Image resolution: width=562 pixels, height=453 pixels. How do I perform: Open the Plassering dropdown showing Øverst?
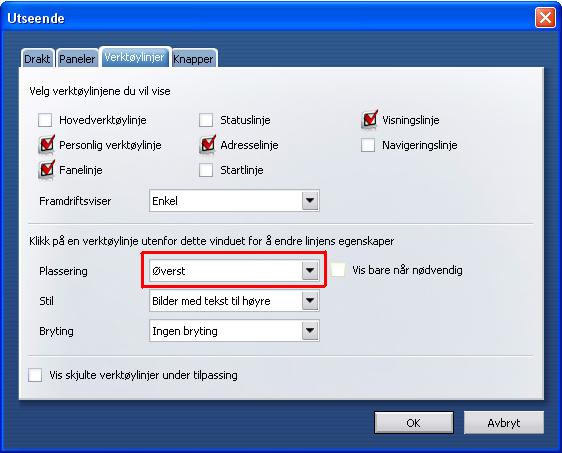pyautogui.click(x=234, y=271)
